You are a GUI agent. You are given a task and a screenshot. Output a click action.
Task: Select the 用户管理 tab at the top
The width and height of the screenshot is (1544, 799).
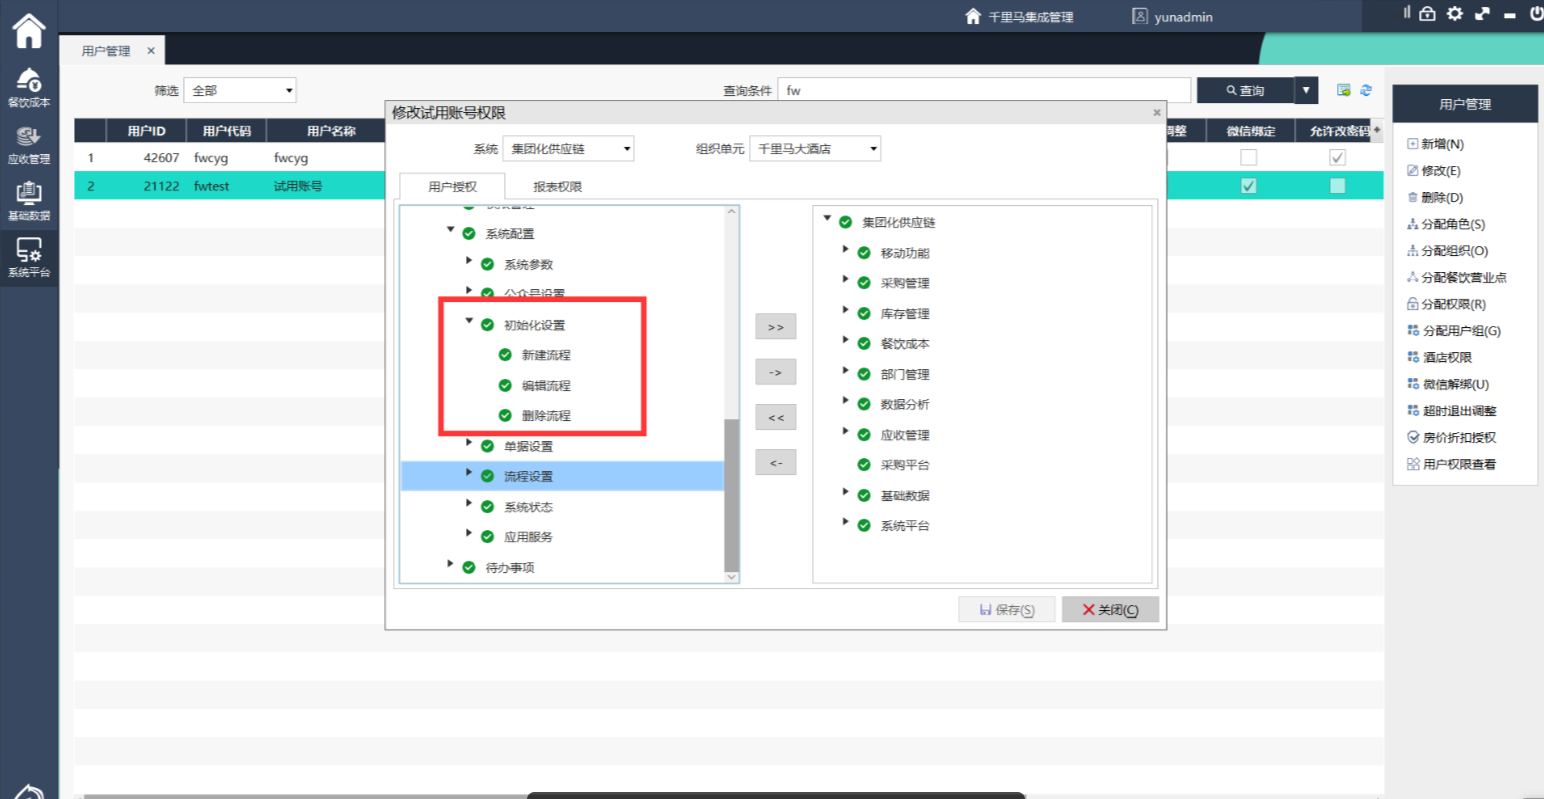106,51
